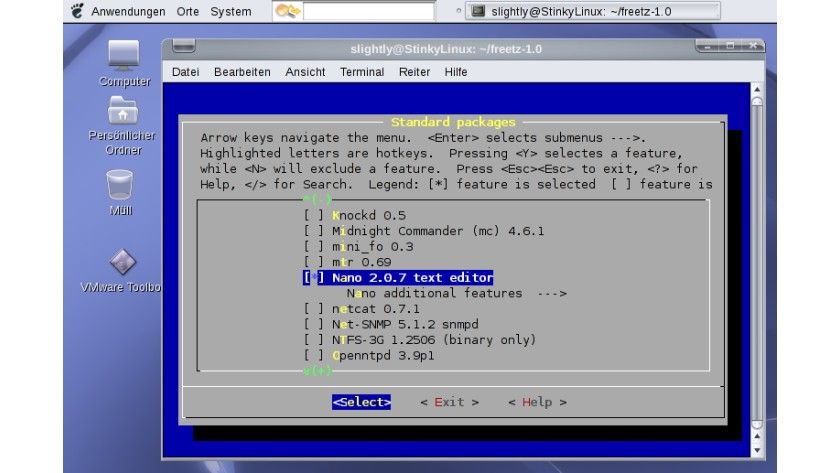Expand Nano additional features submenu
This screenshot has height=473, width=840.
pyautogui.click(x=456, y=293)
